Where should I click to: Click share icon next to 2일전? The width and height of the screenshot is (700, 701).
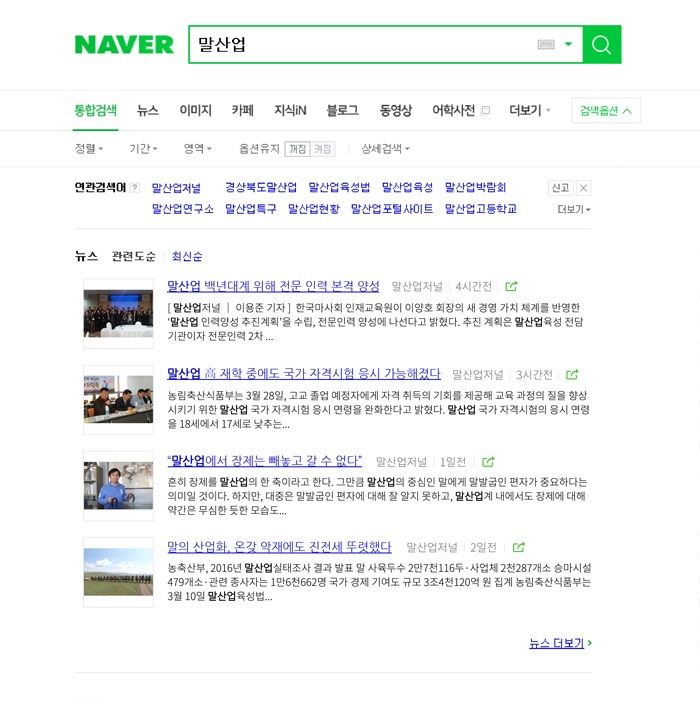tap(519, 547)
